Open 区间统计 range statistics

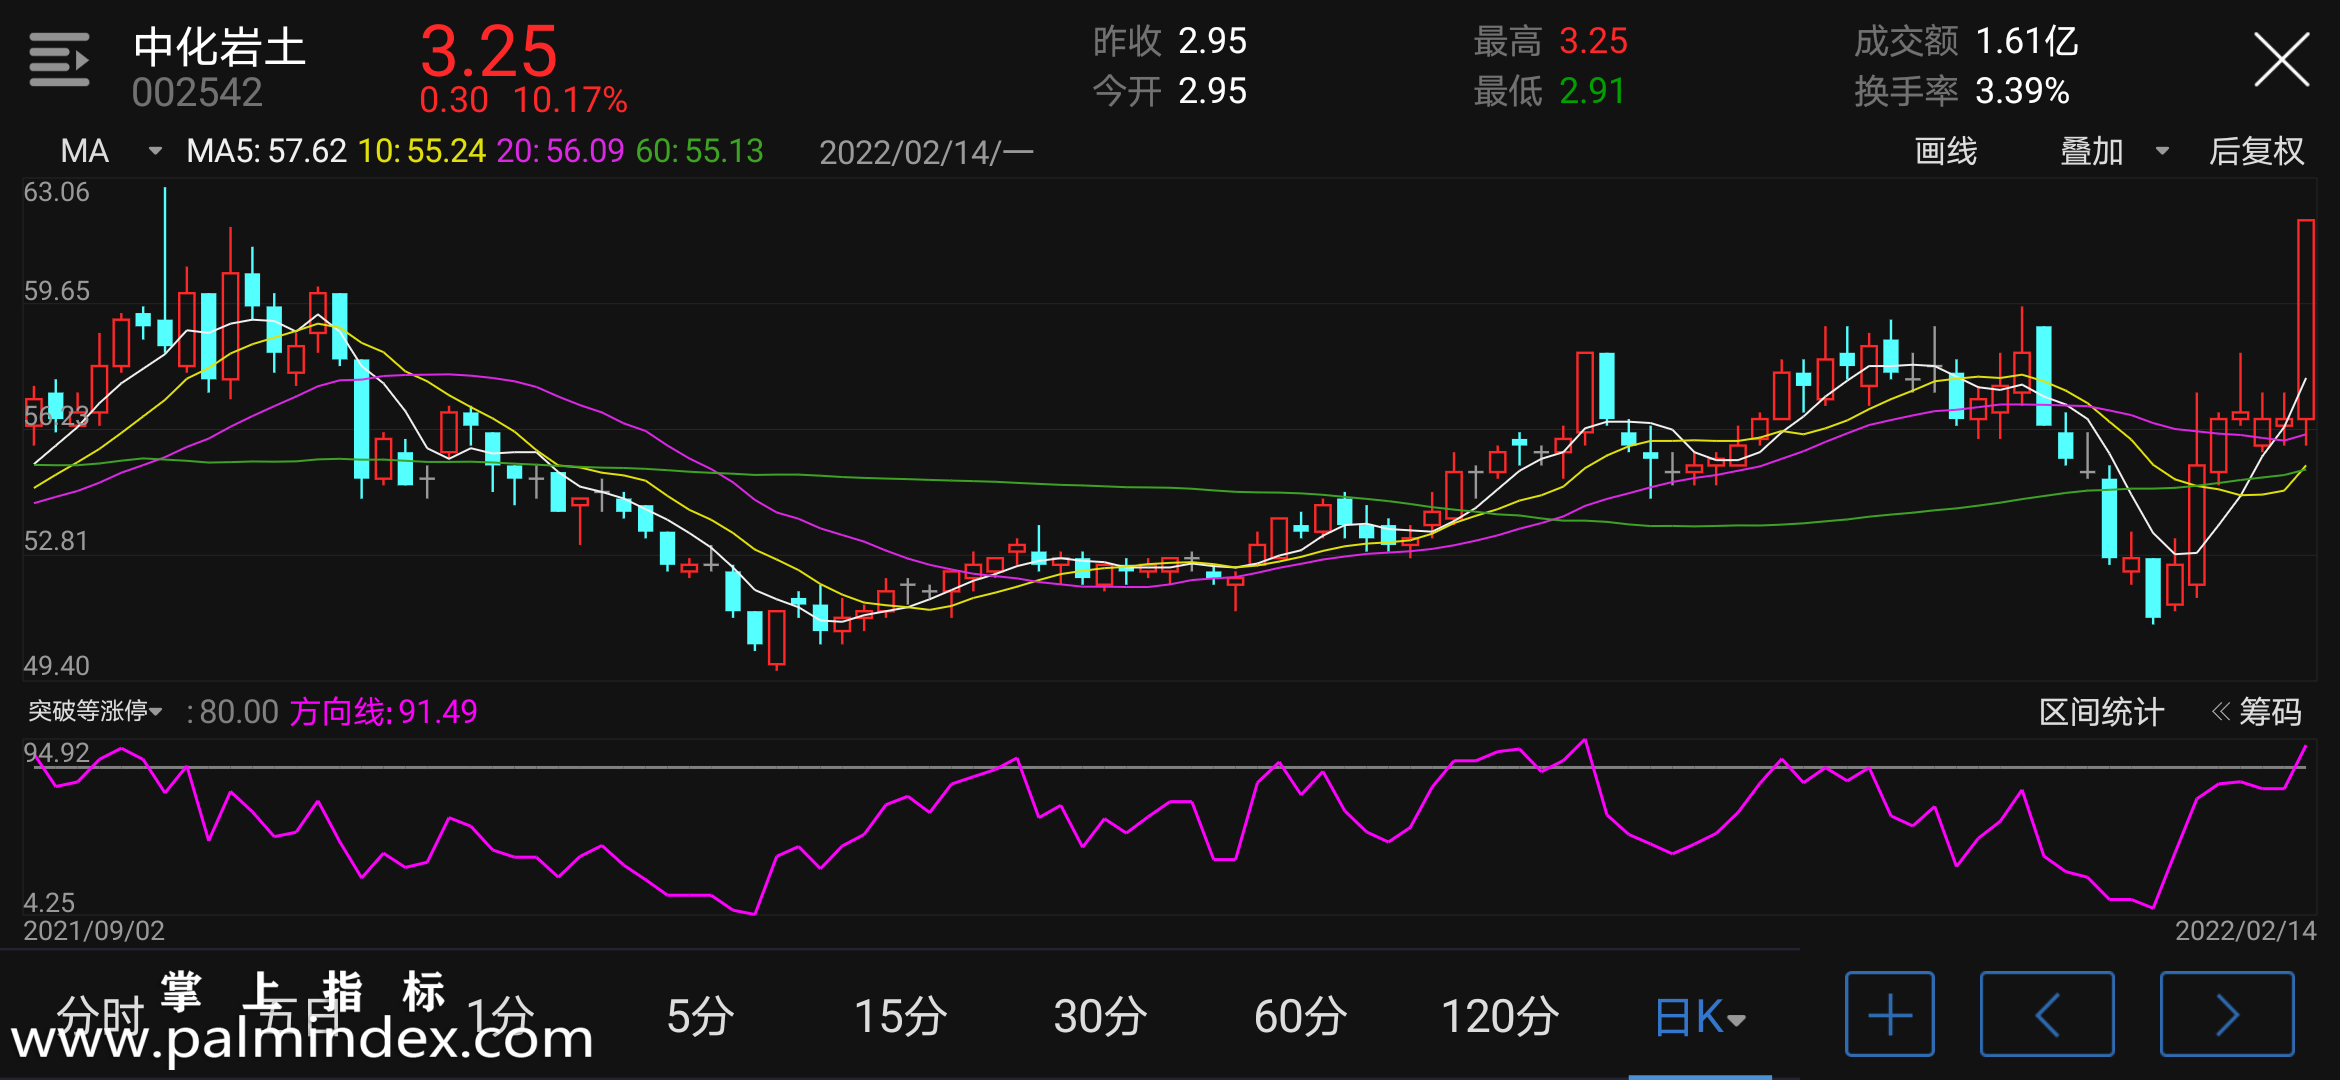point(2101,712)
